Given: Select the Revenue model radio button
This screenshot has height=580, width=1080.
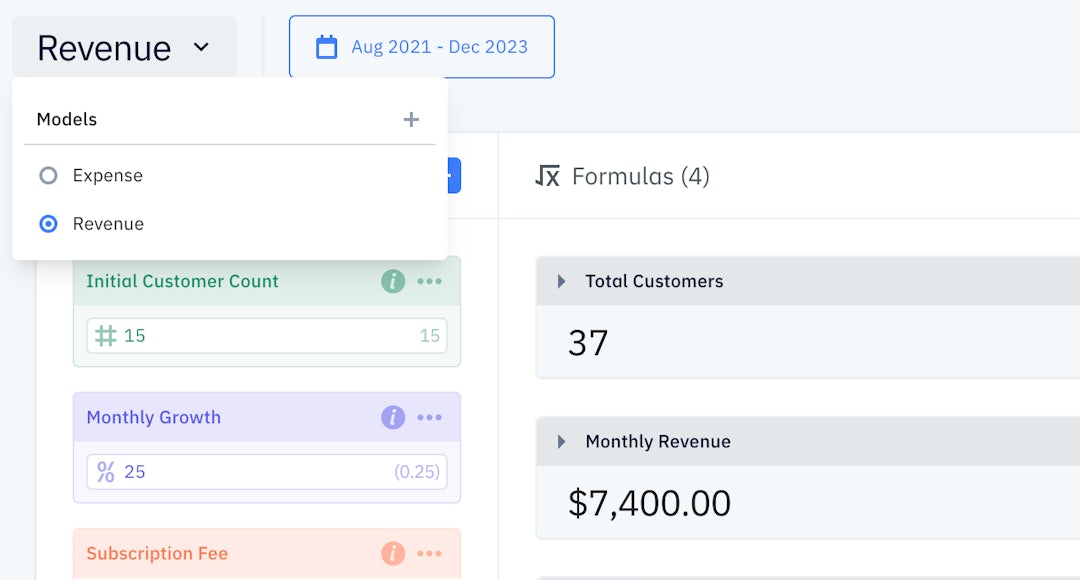Looking at the screenshot, I should click(48, 224).
